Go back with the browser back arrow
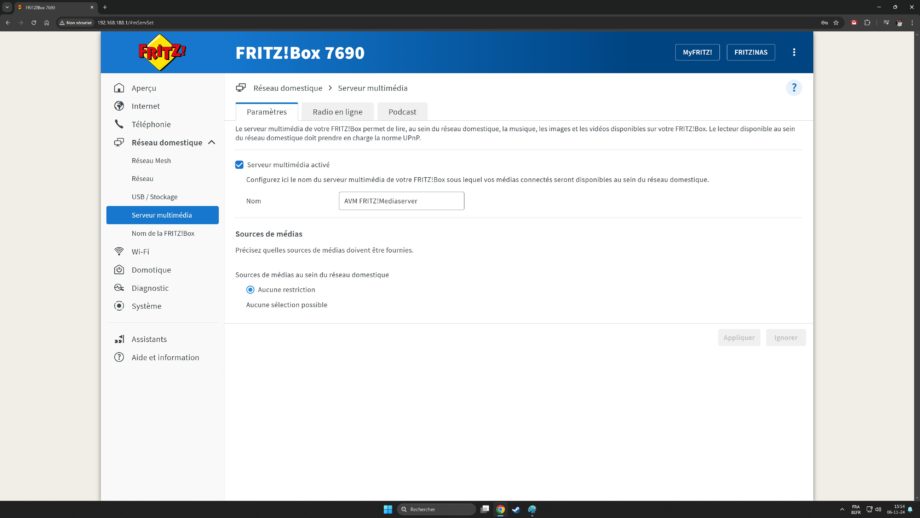This screenshot has height=518, width=920. point(8,22)
